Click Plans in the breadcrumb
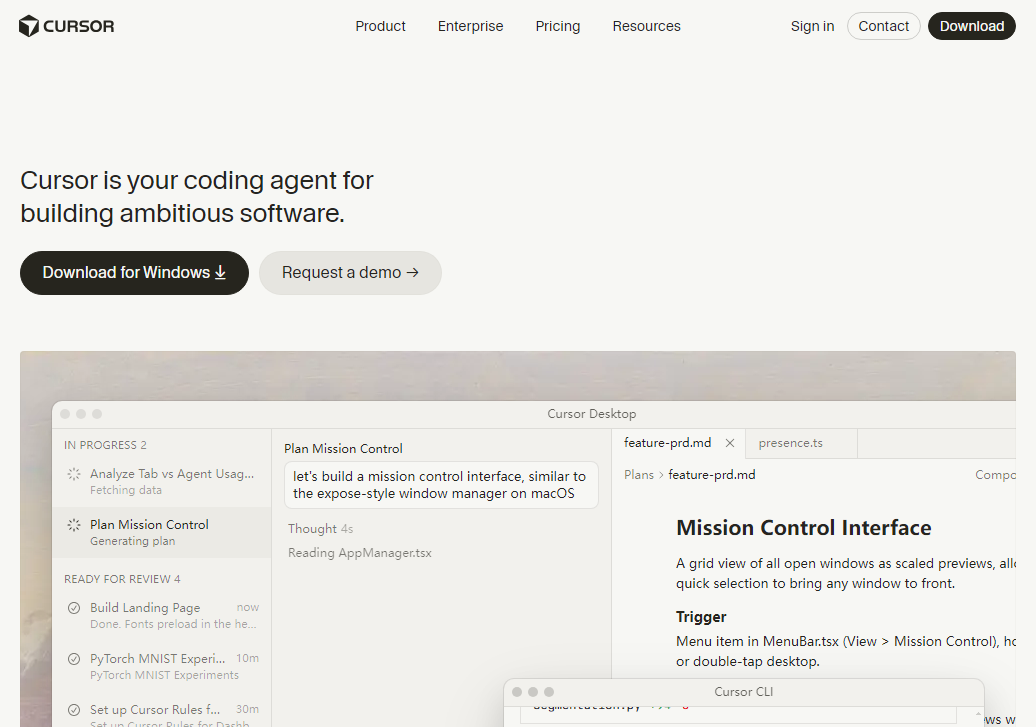 click(x=639, y=475)
